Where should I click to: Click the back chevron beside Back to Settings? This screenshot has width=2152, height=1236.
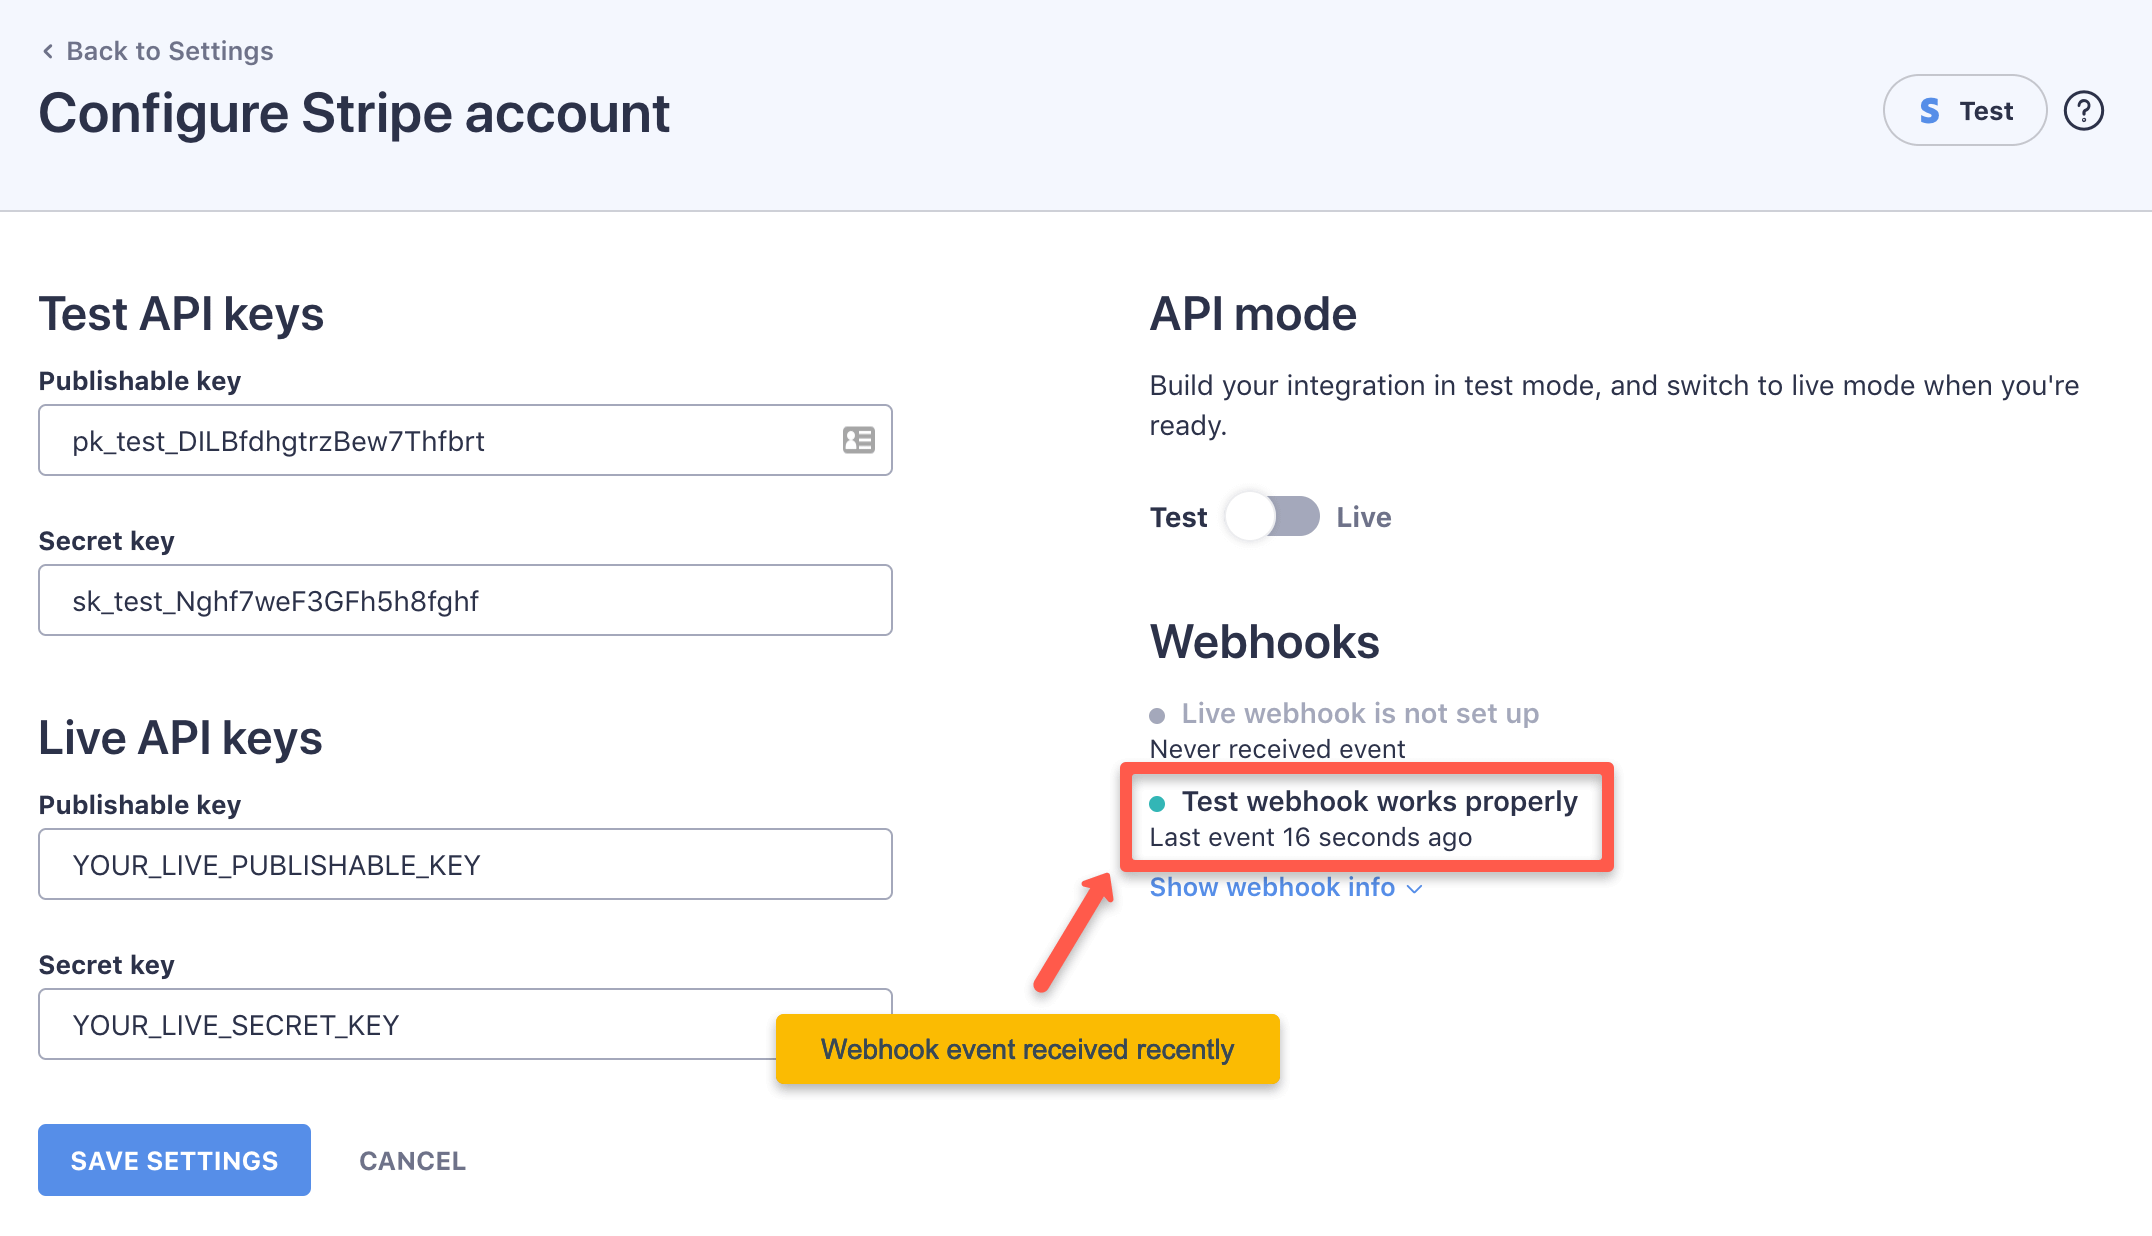tap(47, 50)
